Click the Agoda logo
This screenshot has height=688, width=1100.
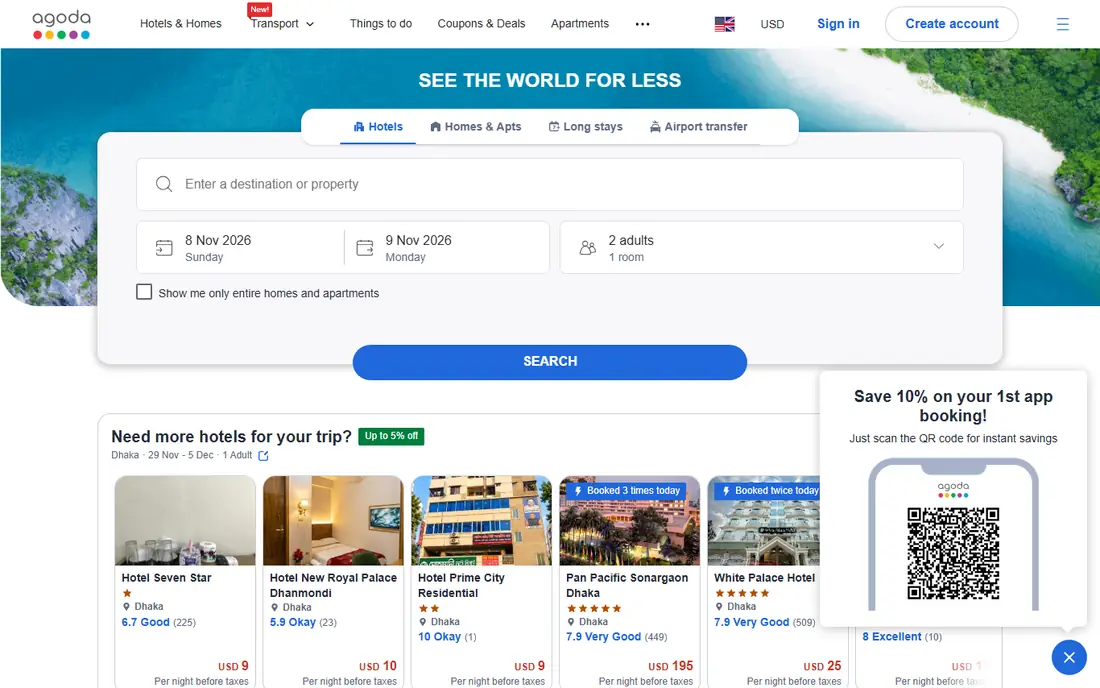point(62,24)
